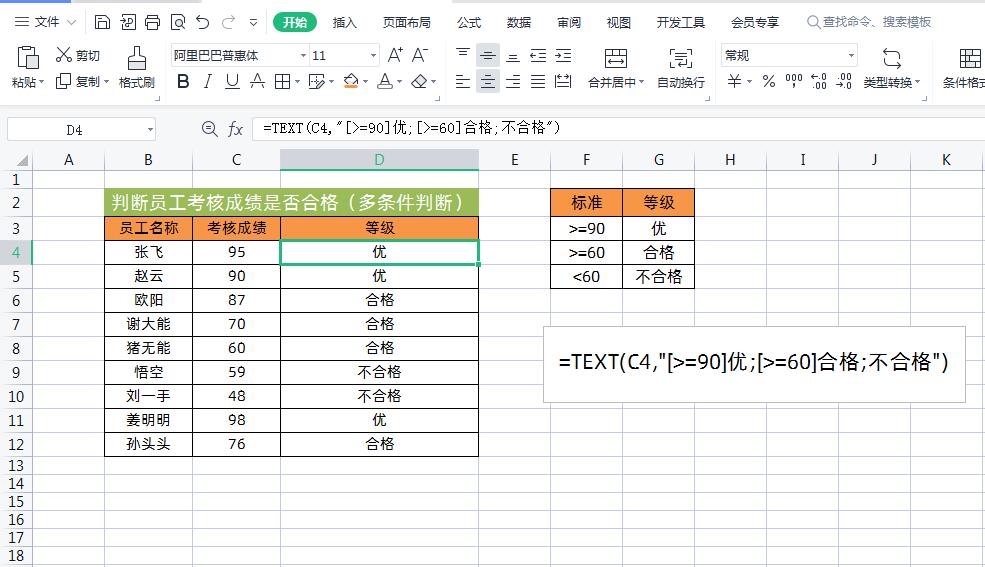Screen dimensions: 985x567
Task: Click the Undo arrow icon
Action: coord(202,23)
